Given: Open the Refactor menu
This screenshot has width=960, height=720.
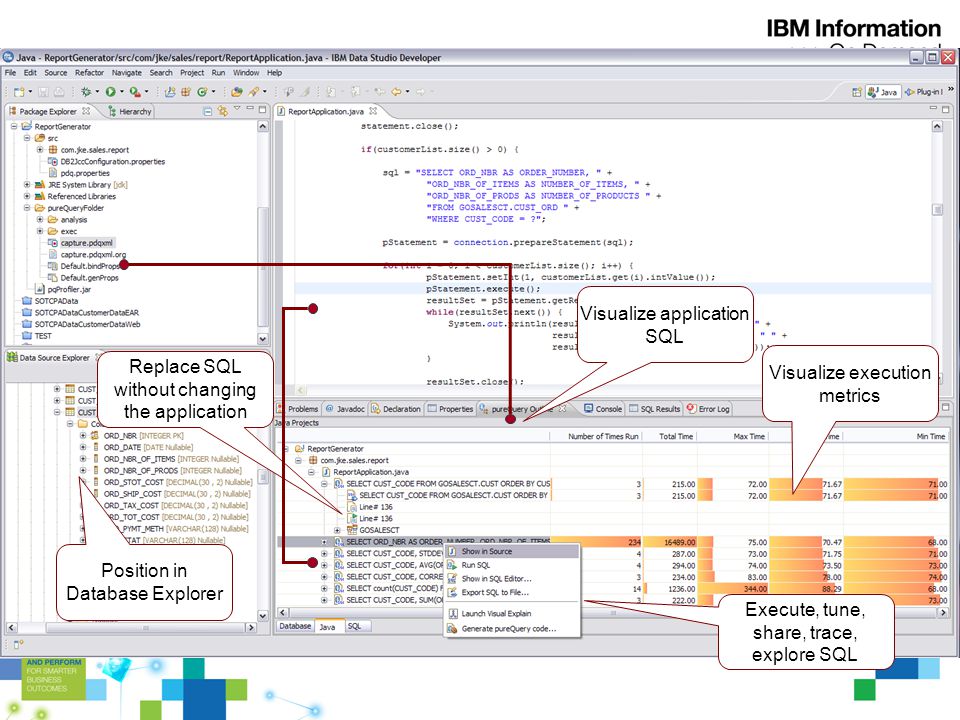Looking at the screenshot, I should [x=89, y=72].
